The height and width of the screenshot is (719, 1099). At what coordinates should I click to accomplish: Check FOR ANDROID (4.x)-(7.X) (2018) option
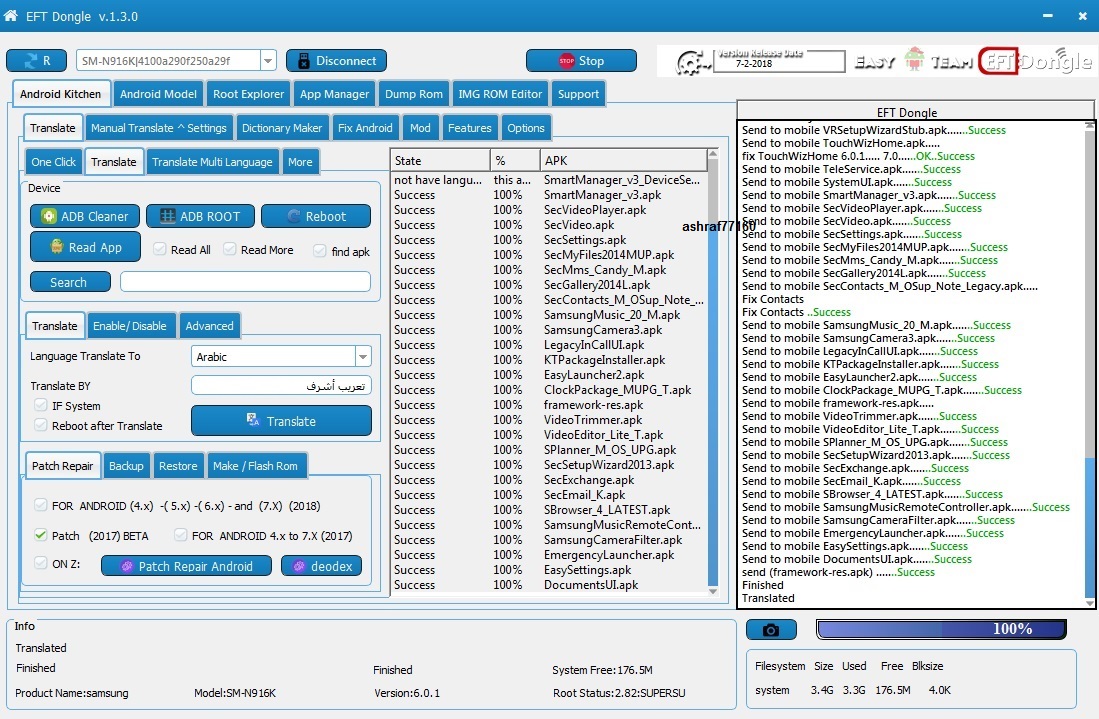pos(41,505)
